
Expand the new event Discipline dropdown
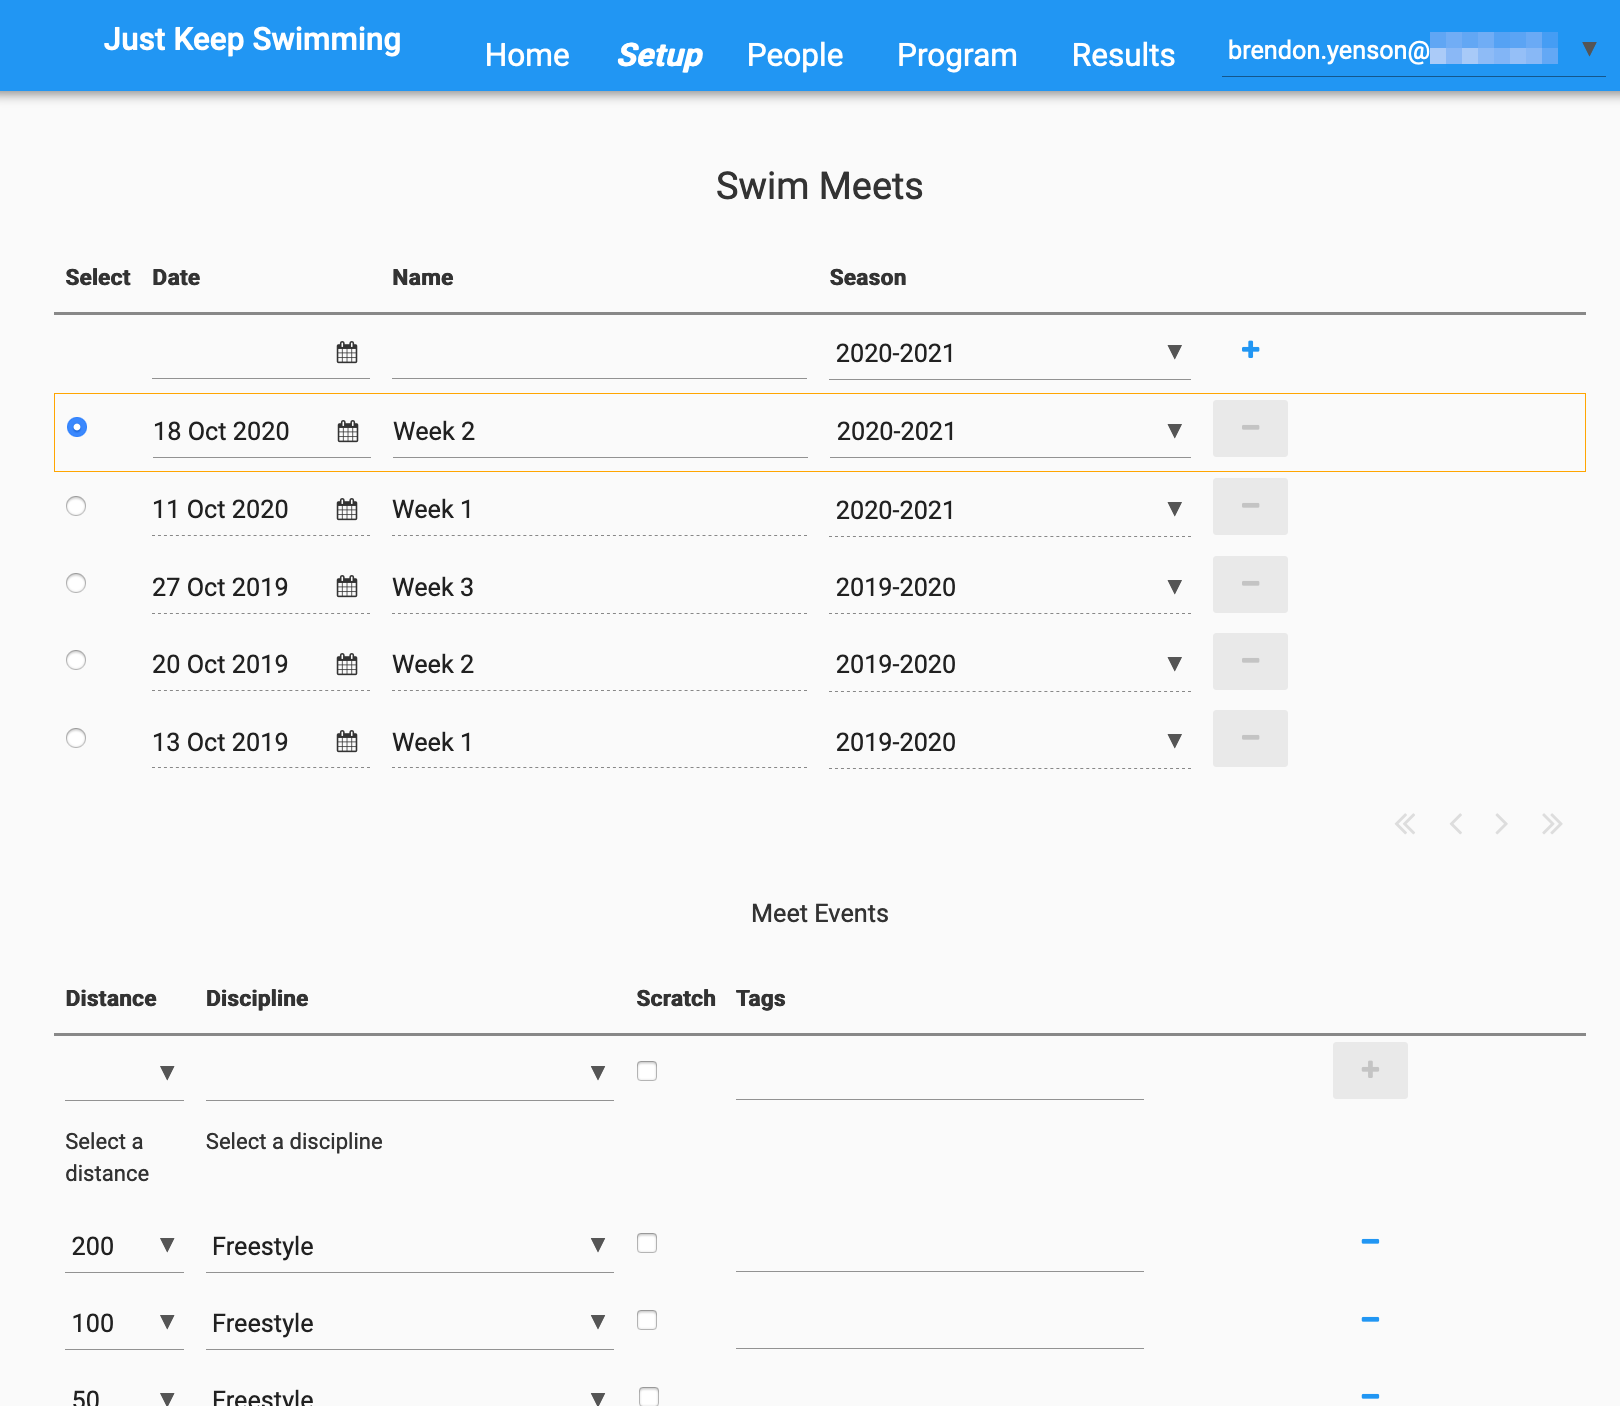coord(409,1073)
